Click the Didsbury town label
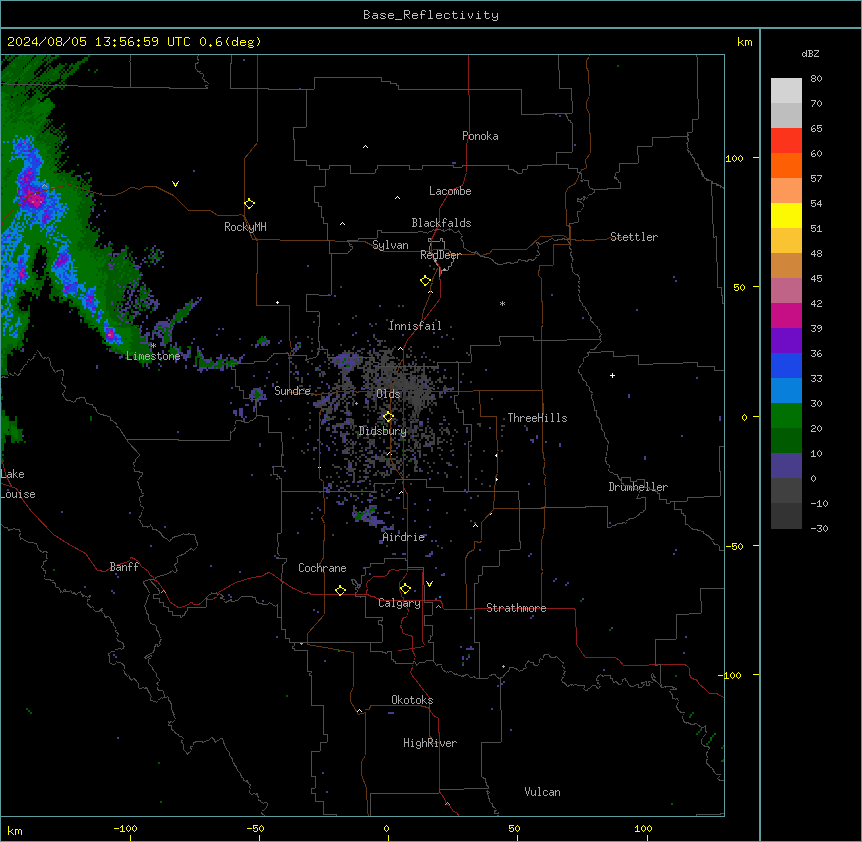The height and width of the screenshot is (842, 862). point(383,431)
